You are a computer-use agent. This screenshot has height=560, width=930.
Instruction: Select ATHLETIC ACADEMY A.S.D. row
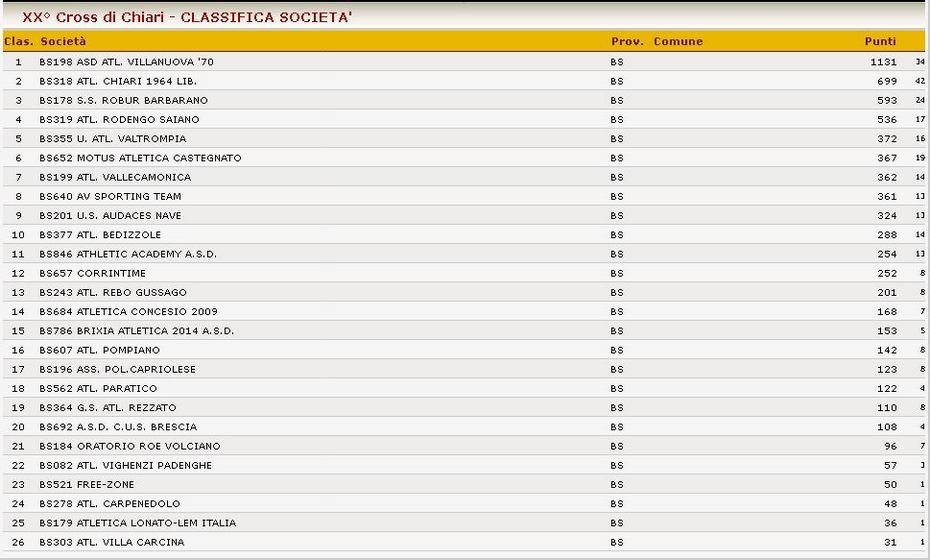click(x=465, y=254)
